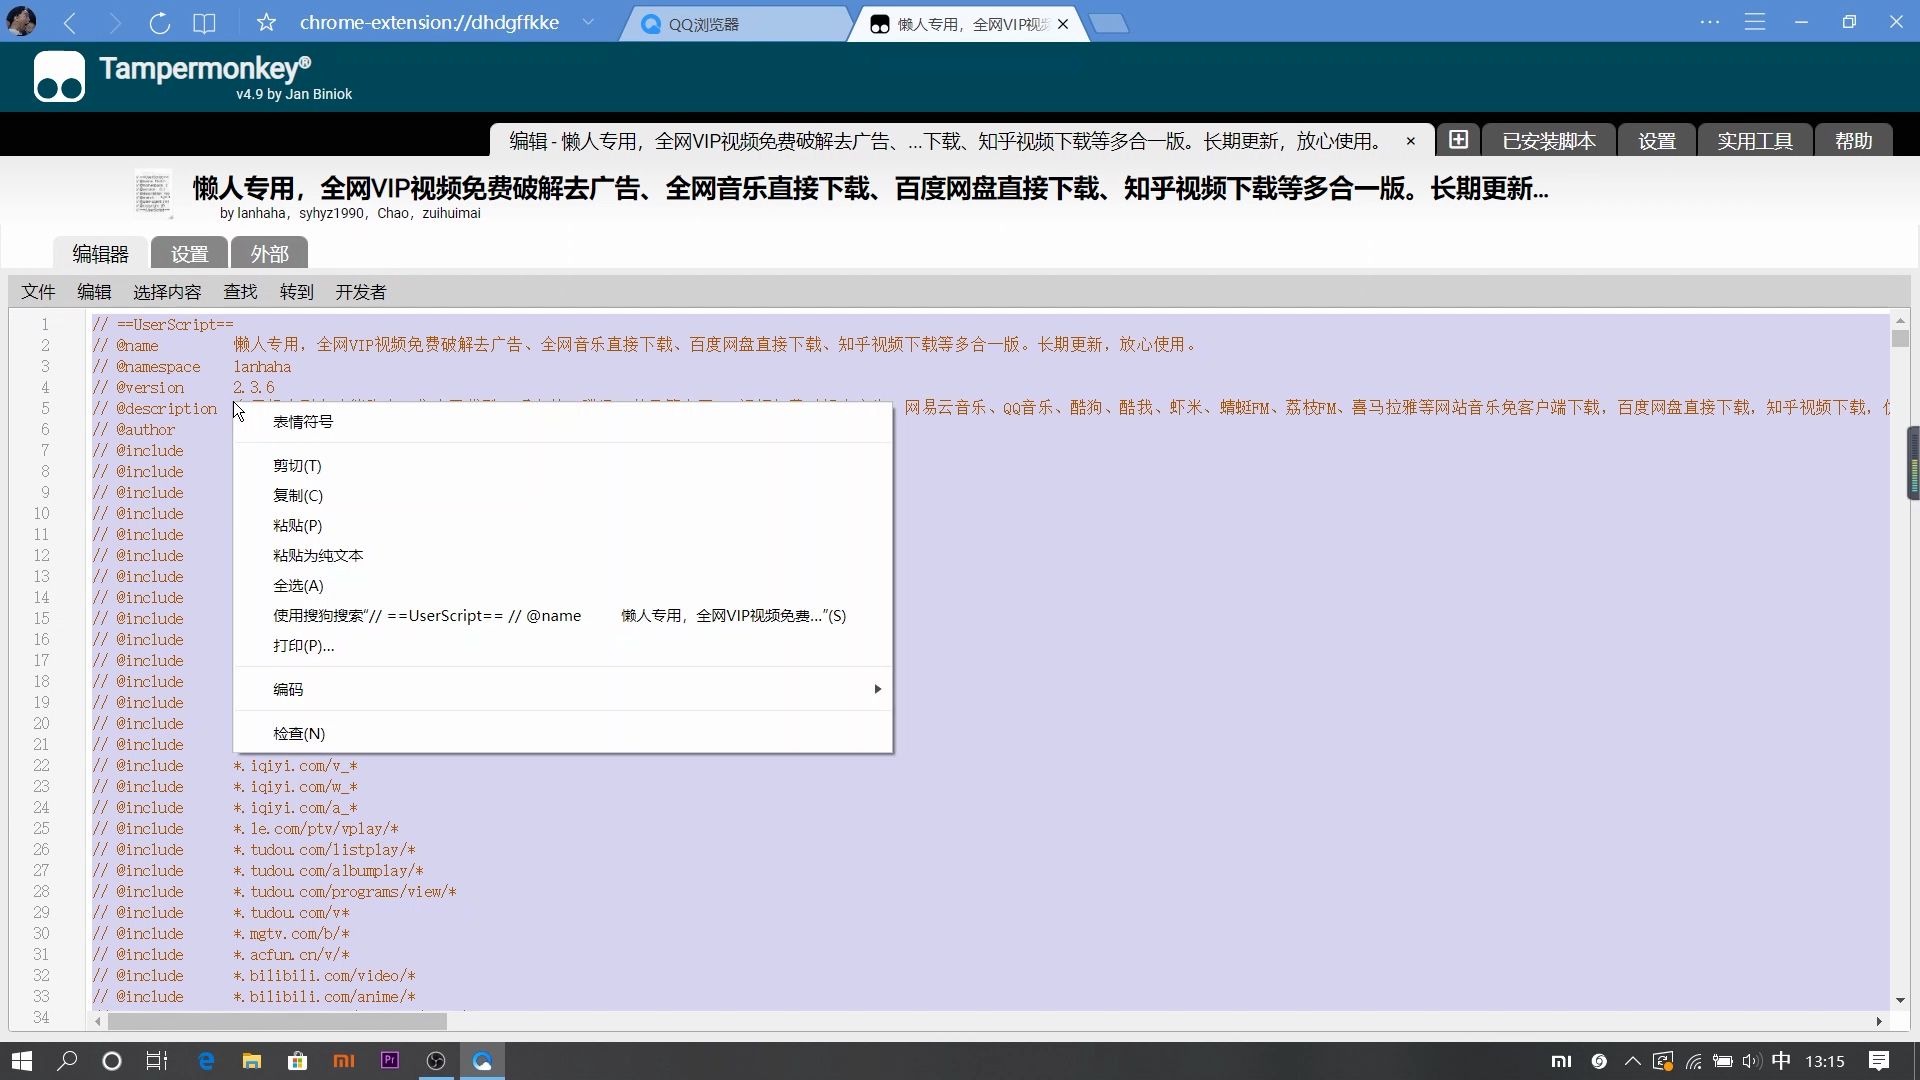Click line number 22 in gutter

pos(41,766)
